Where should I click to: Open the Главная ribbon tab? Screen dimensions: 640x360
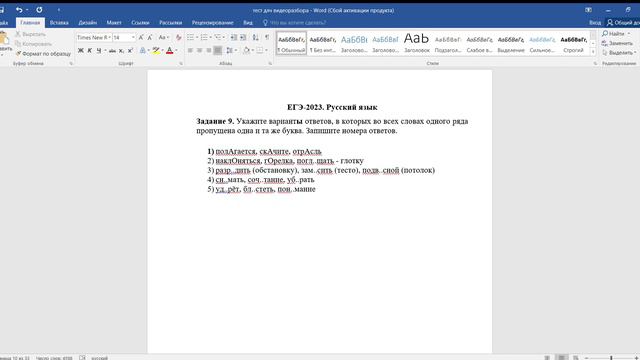(30, 23)
